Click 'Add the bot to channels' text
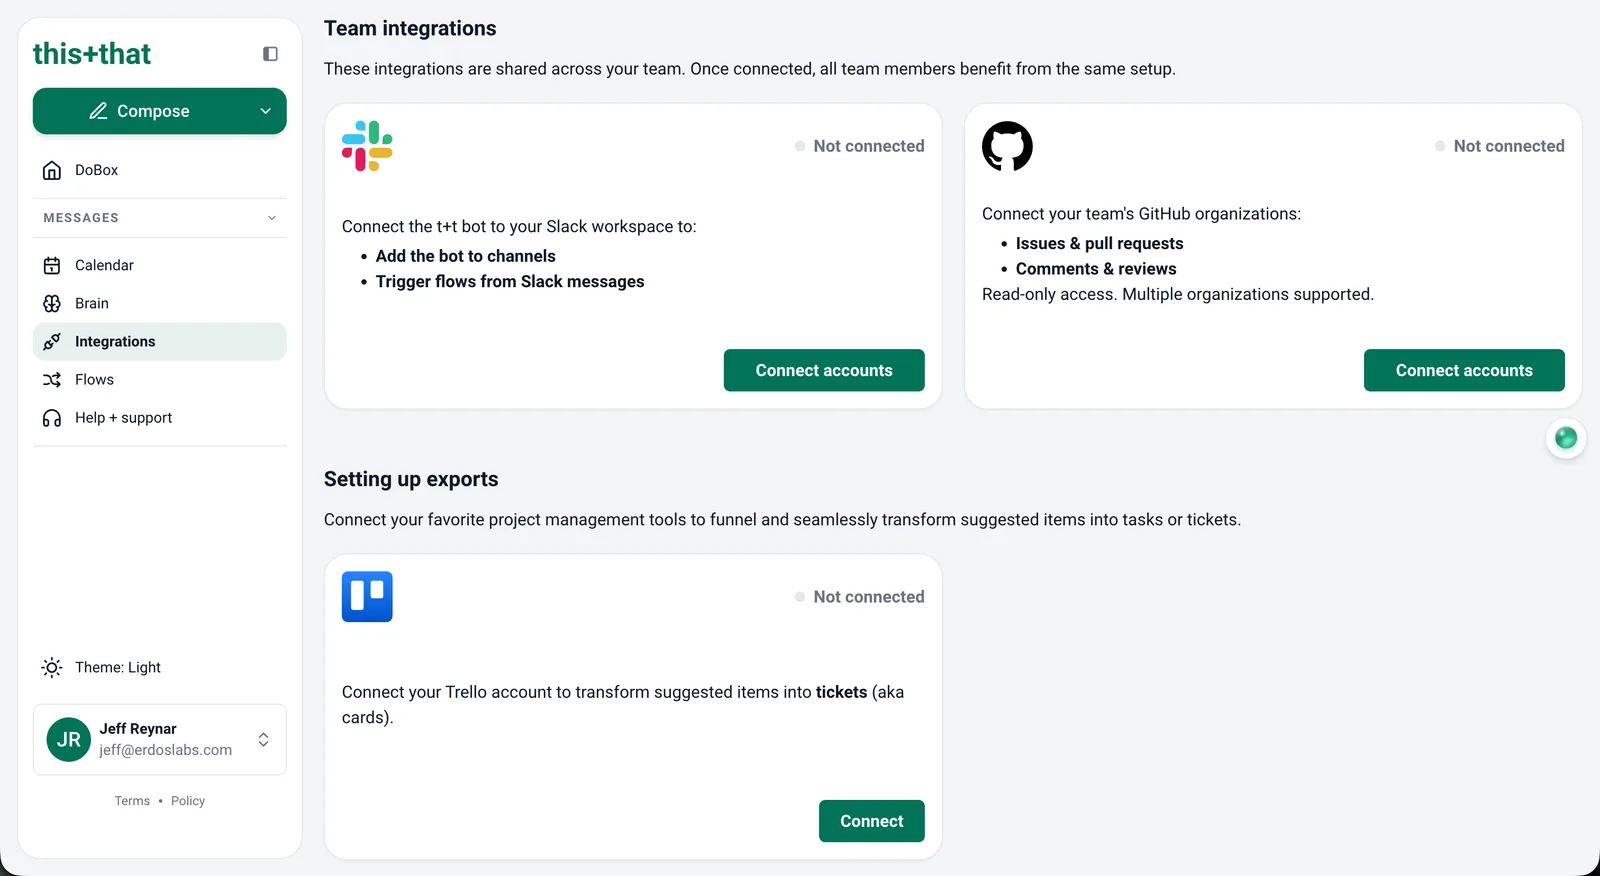Image resolution: width=1600 pixels, height=876 pixels. coord(466,256)
